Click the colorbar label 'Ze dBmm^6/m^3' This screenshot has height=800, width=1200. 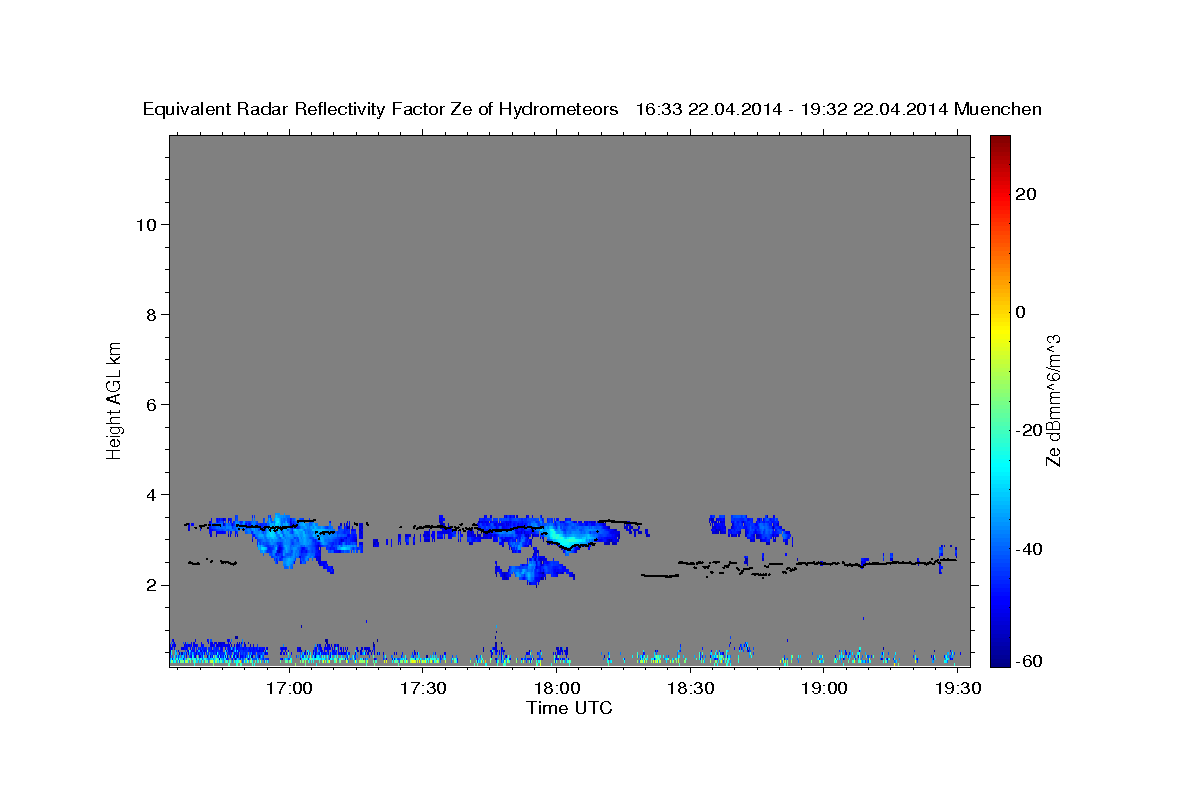coord(1052,400)
